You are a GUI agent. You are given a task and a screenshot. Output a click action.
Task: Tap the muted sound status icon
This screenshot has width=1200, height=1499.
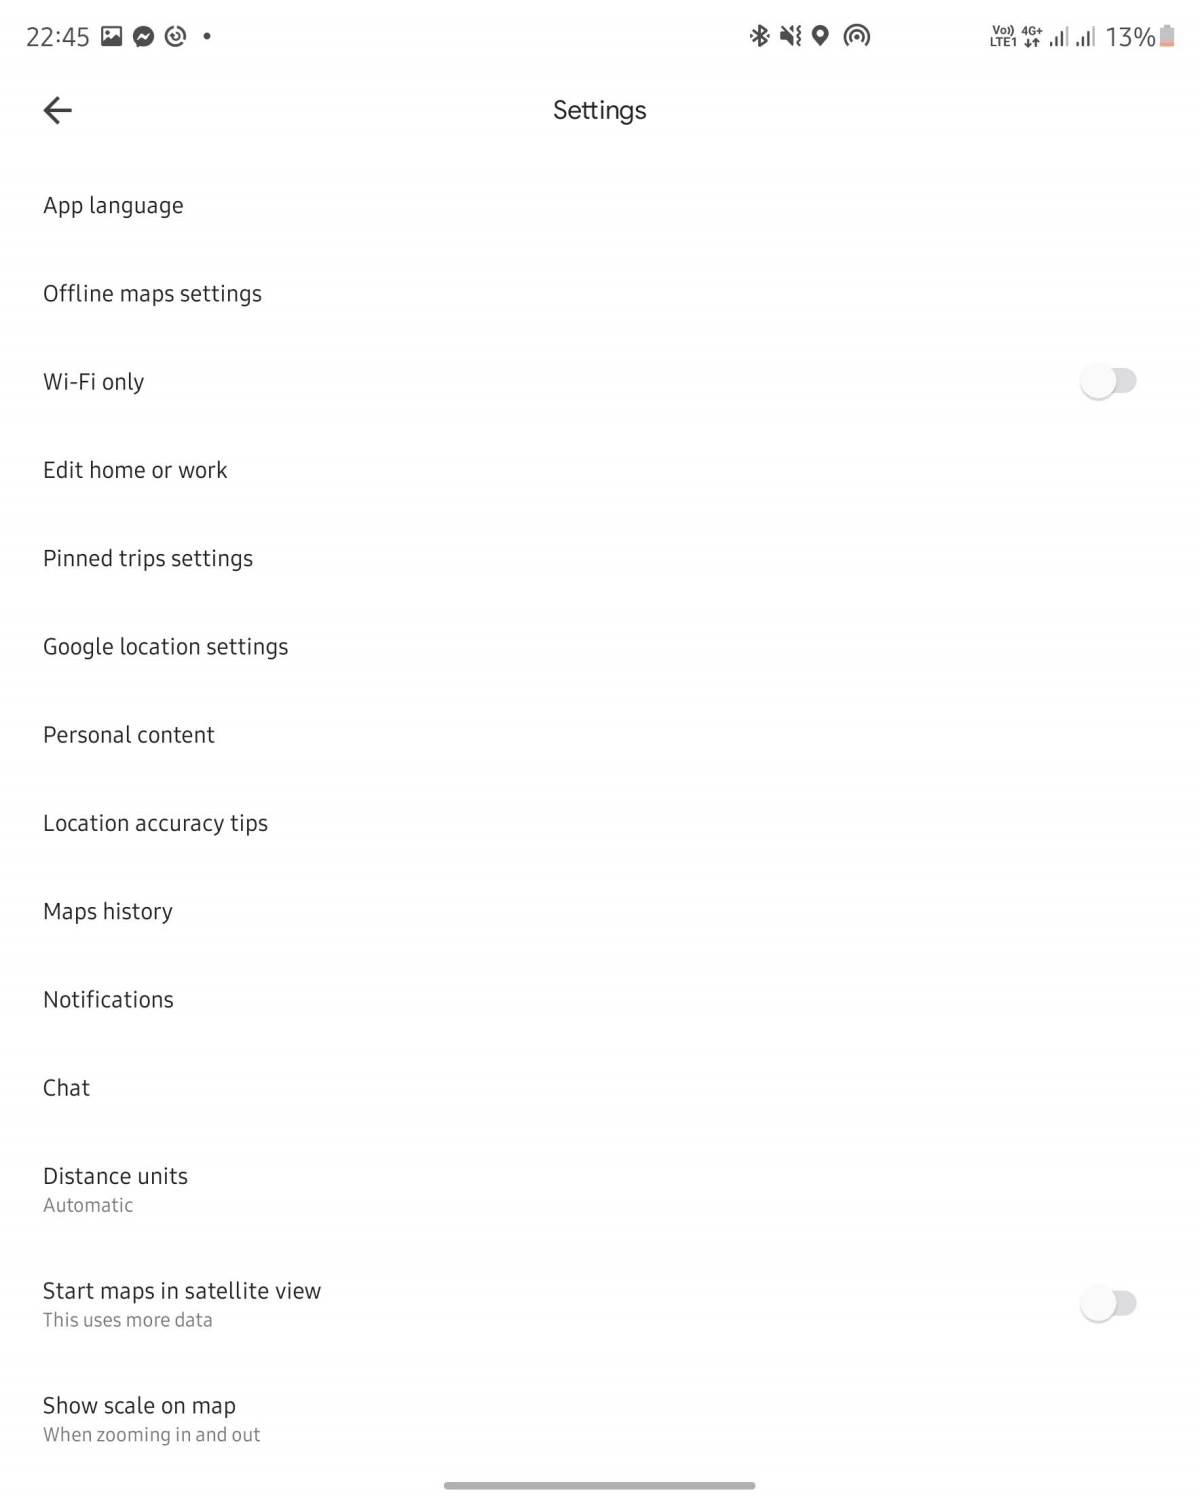click(790, 37)
